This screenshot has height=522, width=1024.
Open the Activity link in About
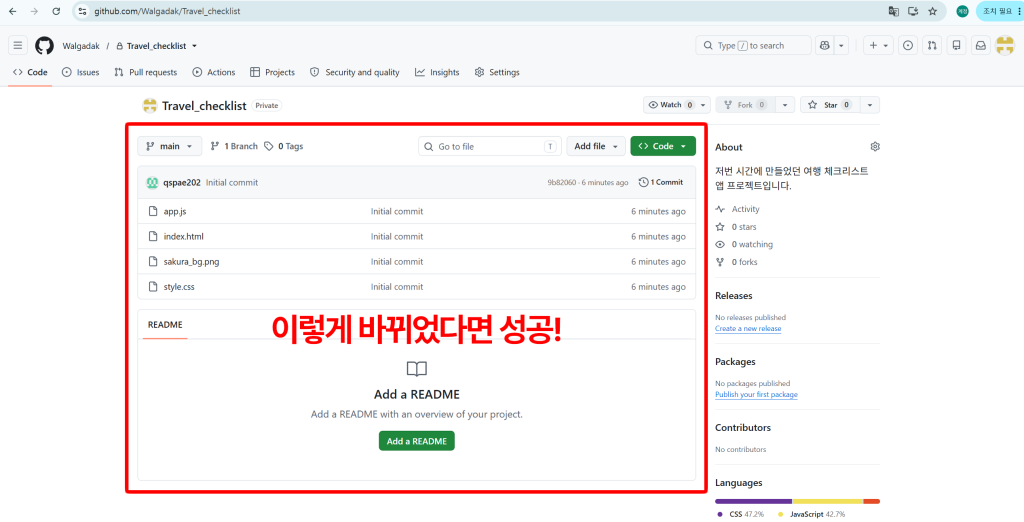[738, 209]
